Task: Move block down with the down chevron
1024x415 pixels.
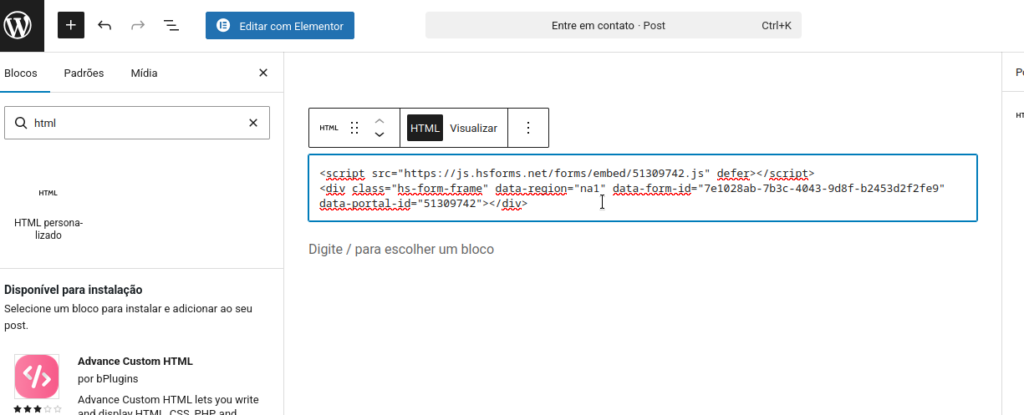Action: 379,135
